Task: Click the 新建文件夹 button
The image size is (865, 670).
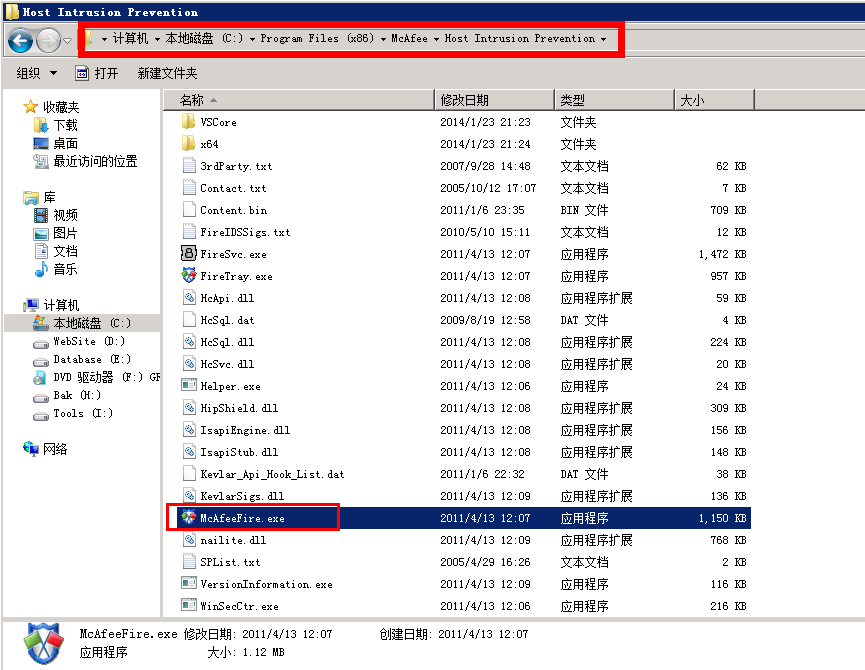Action: pos(167,73)
